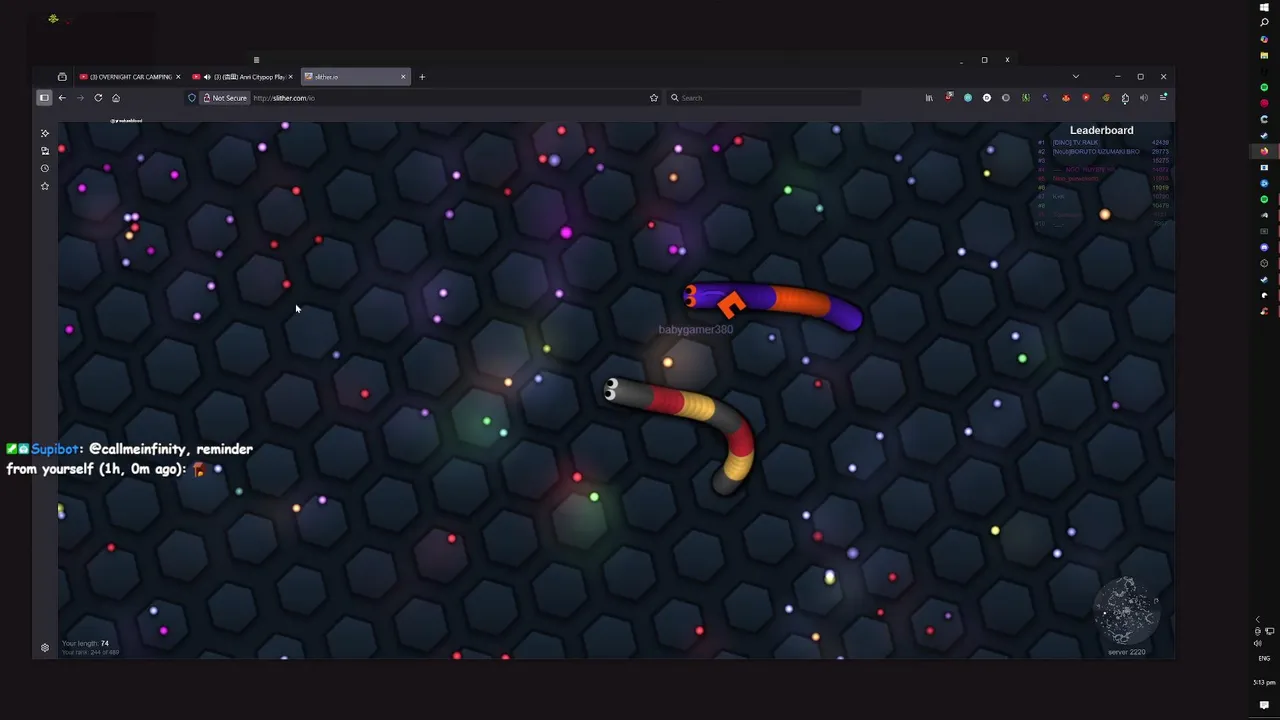The width and height of the screenshot is (1280, 720).
Task: Reload the slither.io page
Action: click(98, 98)
